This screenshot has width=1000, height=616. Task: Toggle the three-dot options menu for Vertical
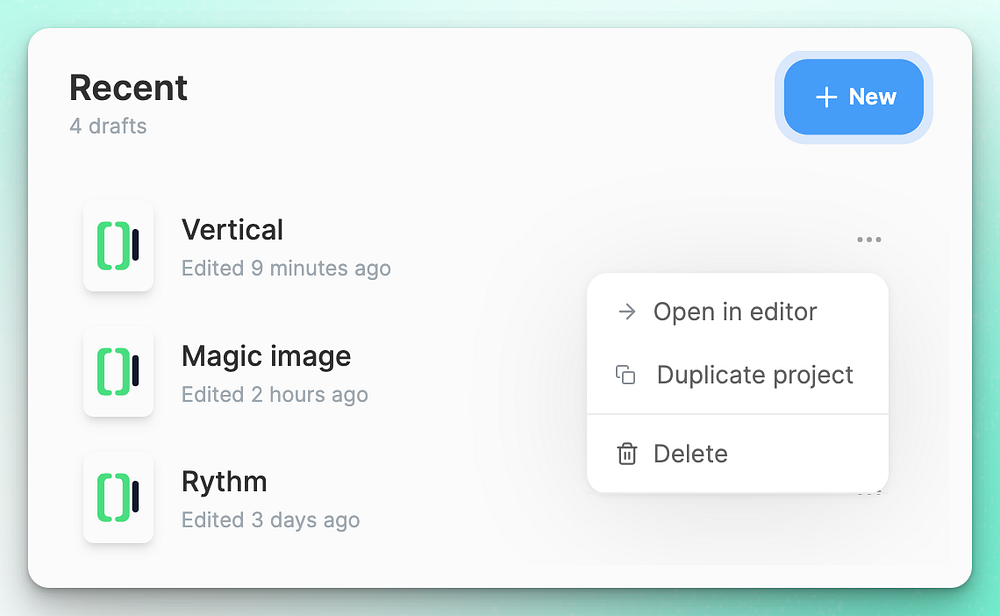[869, 240]
